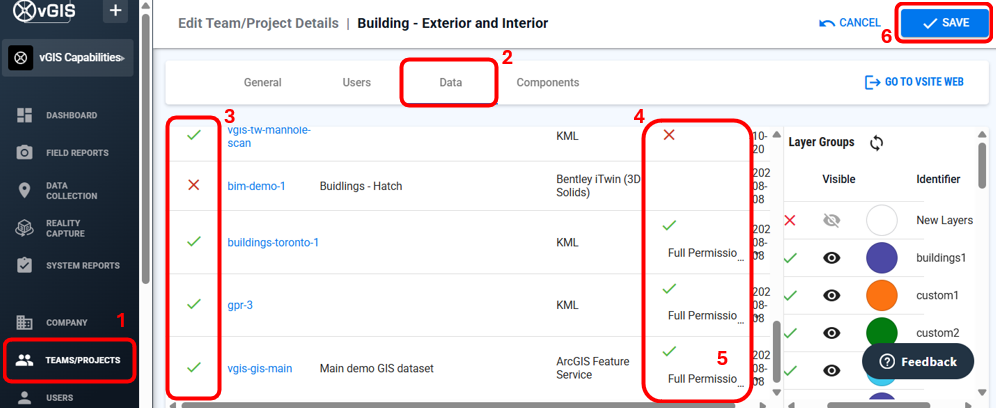
Task: Open the Feedback button
Action: pyautogui.click(x=918, y=362)
